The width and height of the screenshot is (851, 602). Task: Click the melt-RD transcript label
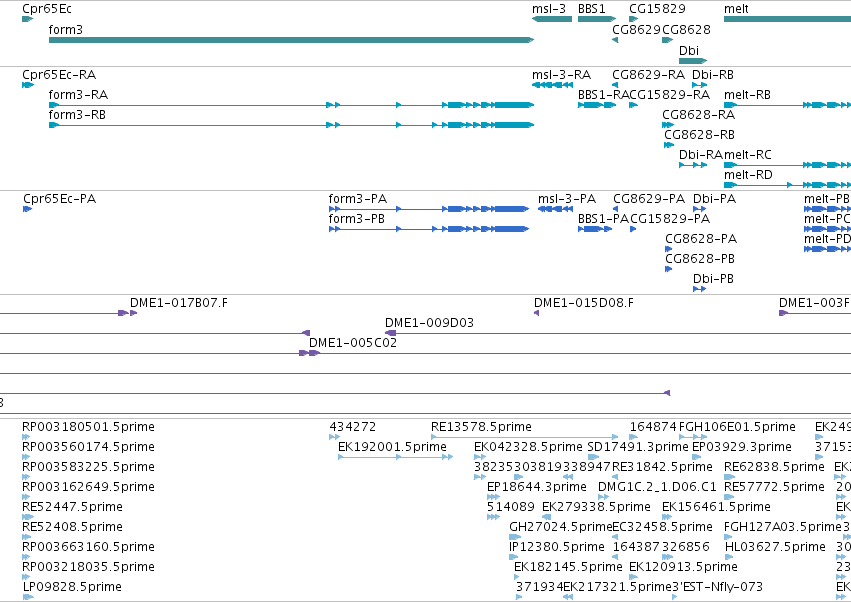click(x=748, y=175)
